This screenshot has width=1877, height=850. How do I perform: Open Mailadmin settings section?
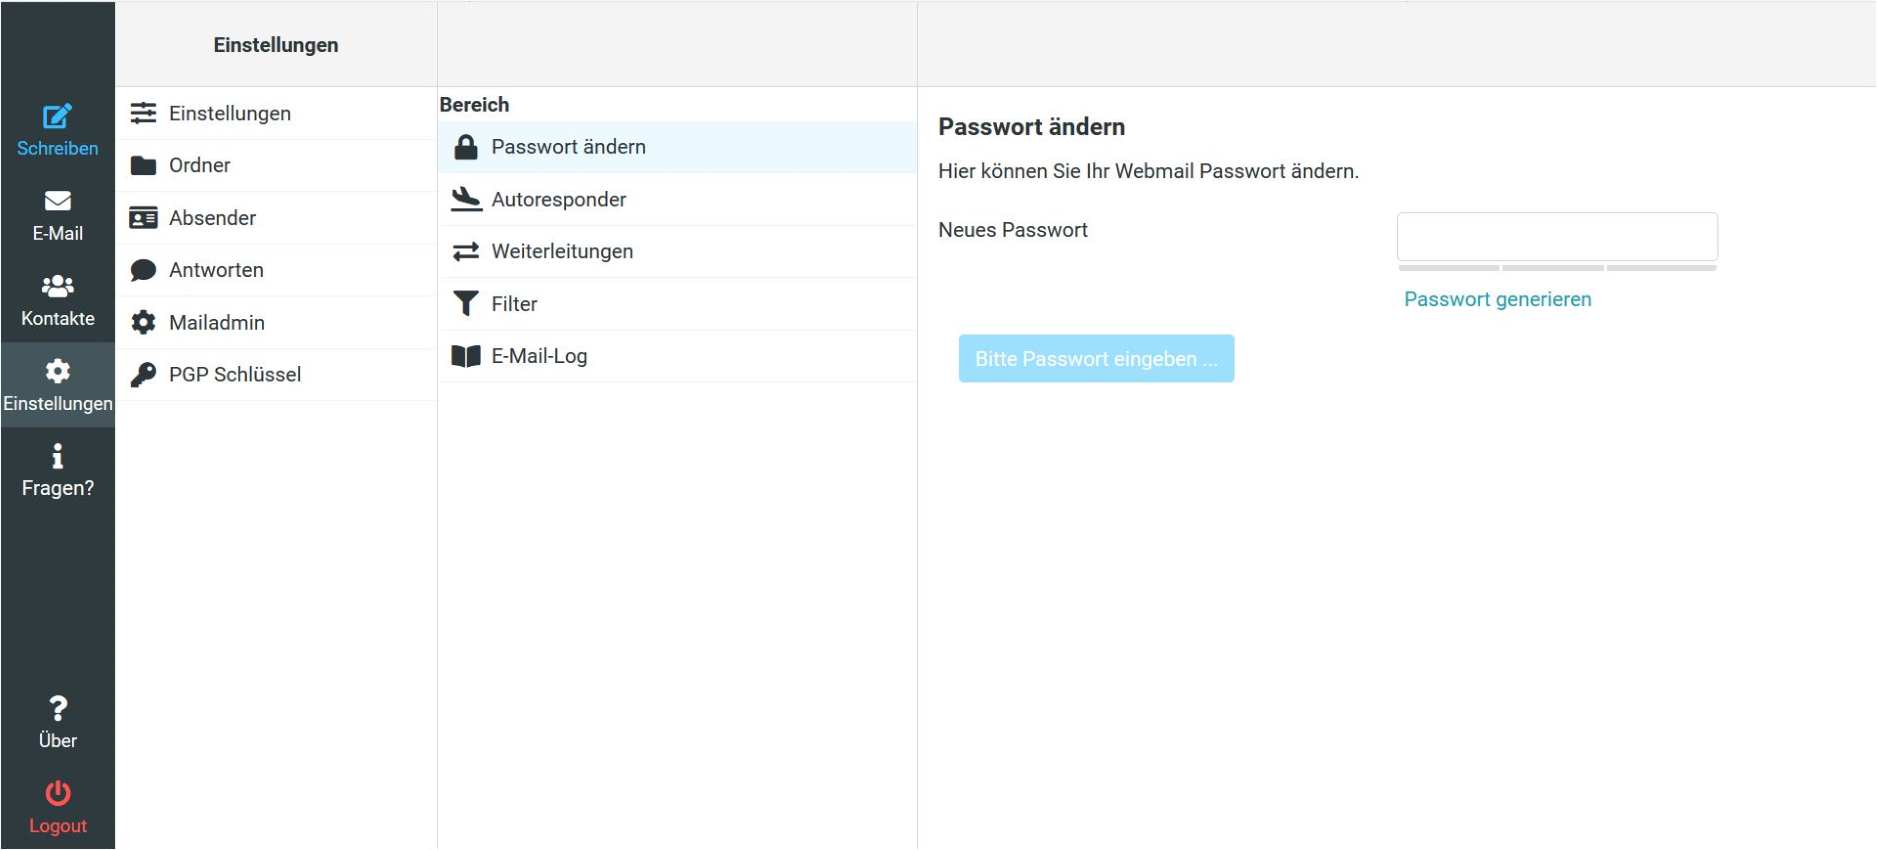217,323
